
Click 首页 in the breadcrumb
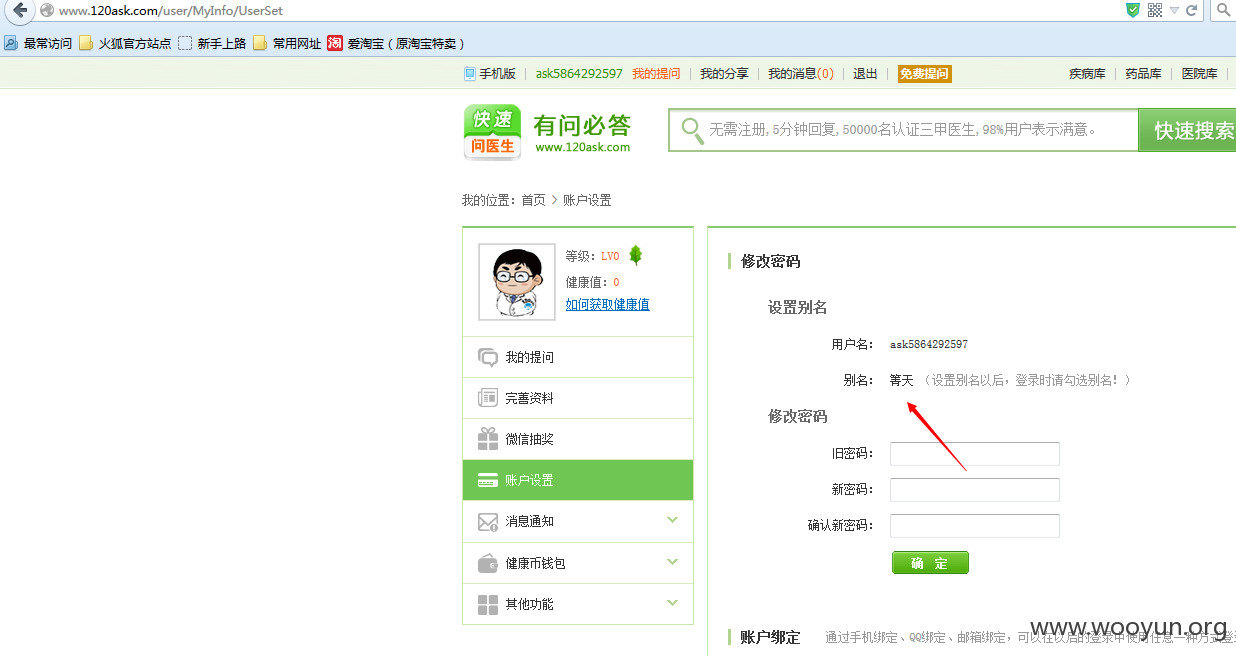(x=533, y=200)
